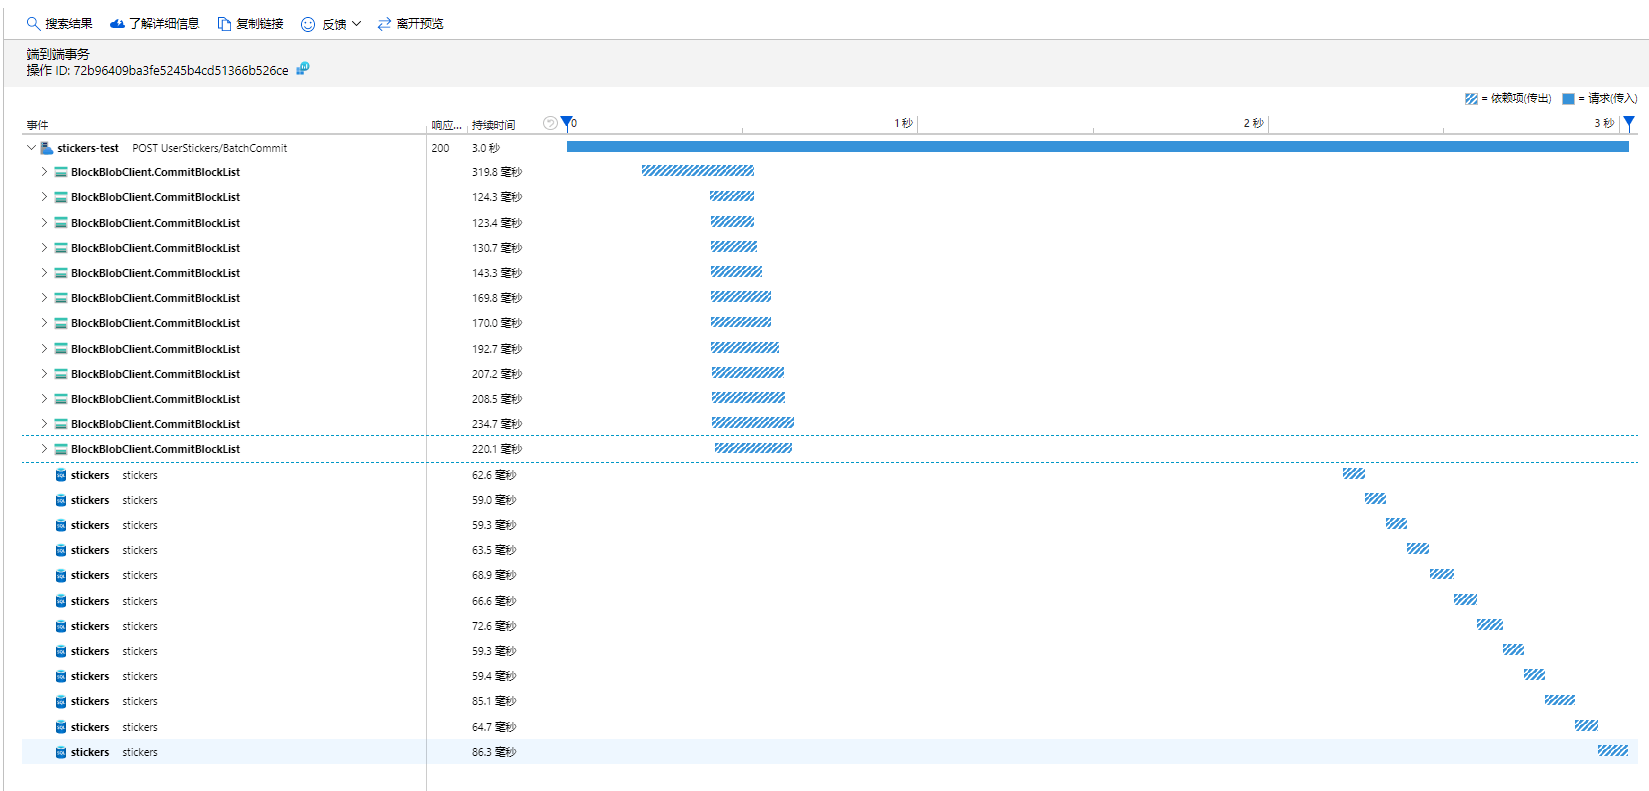Image resolution: width=1649 pixels, height=791 pixels.
Task: Click the SQL icon of the 63.5 毫秒 stickers row
Action: [x=61, y=550]
